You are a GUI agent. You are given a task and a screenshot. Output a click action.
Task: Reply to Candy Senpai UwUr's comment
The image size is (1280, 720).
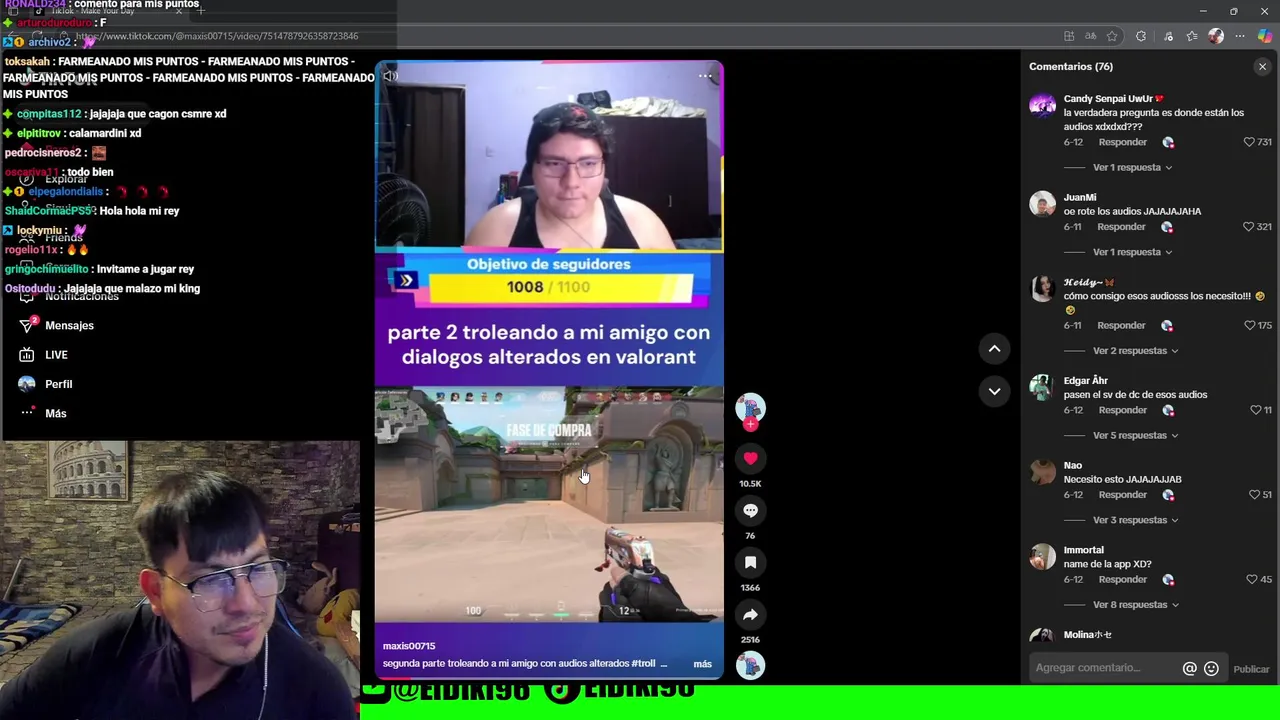coord(1122,142)
